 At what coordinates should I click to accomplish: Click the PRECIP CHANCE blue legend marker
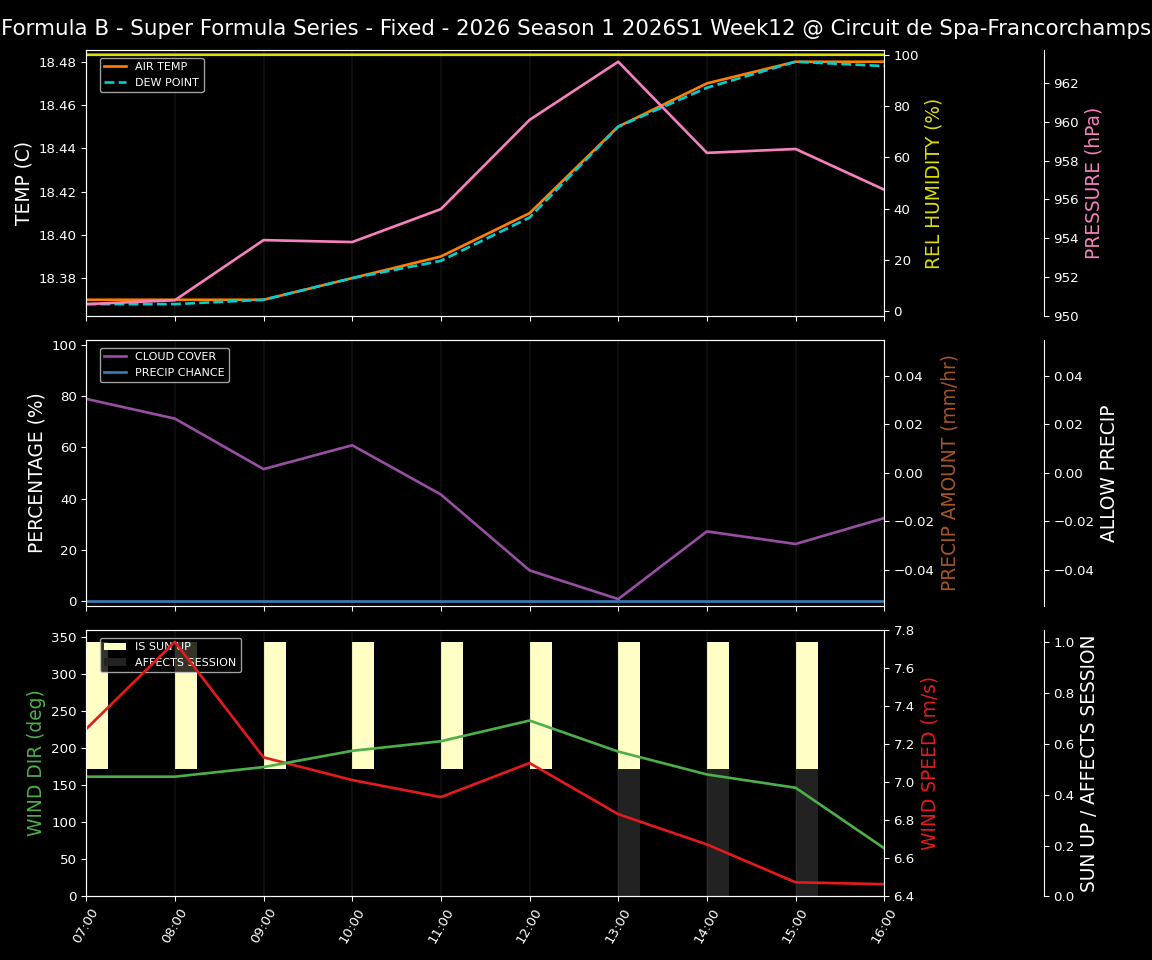pyautogui.click(x=116, y=371)
